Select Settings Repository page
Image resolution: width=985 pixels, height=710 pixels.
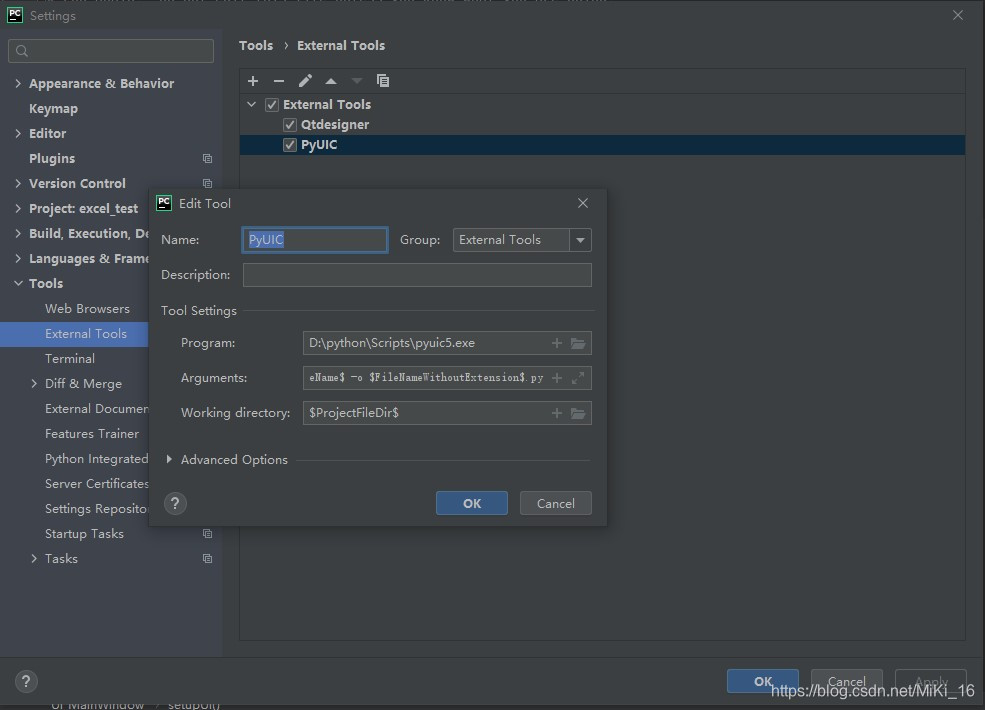pyautogui.click(x=97, y=509)
